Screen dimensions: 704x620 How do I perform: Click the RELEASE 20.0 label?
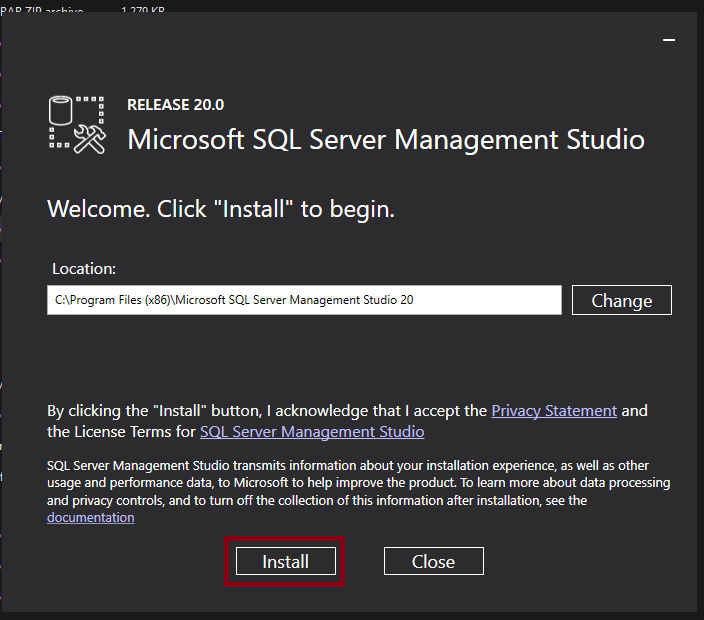pos(176,104)
